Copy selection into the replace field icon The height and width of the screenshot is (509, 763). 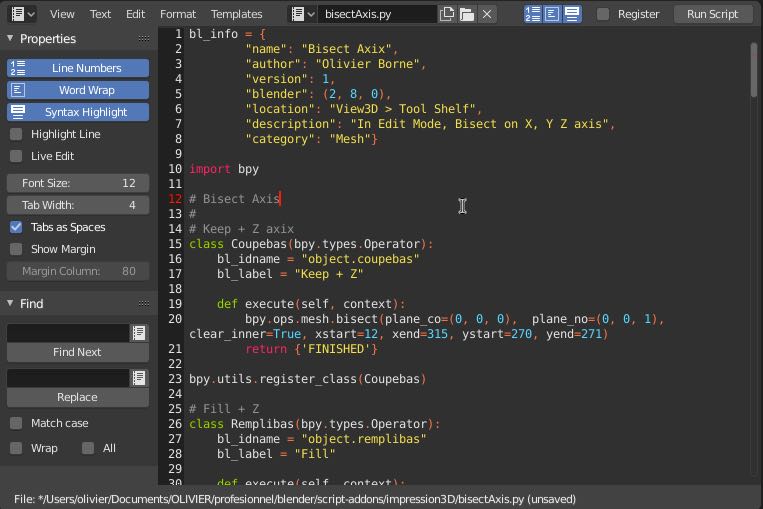pos(139,378)
